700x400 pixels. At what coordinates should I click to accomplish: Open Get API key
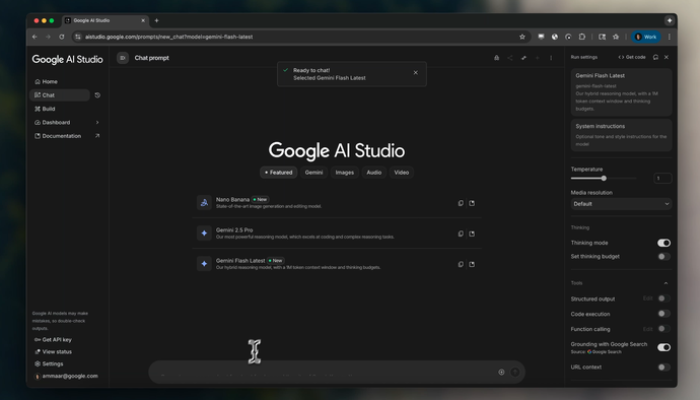(x=53, y=340)
